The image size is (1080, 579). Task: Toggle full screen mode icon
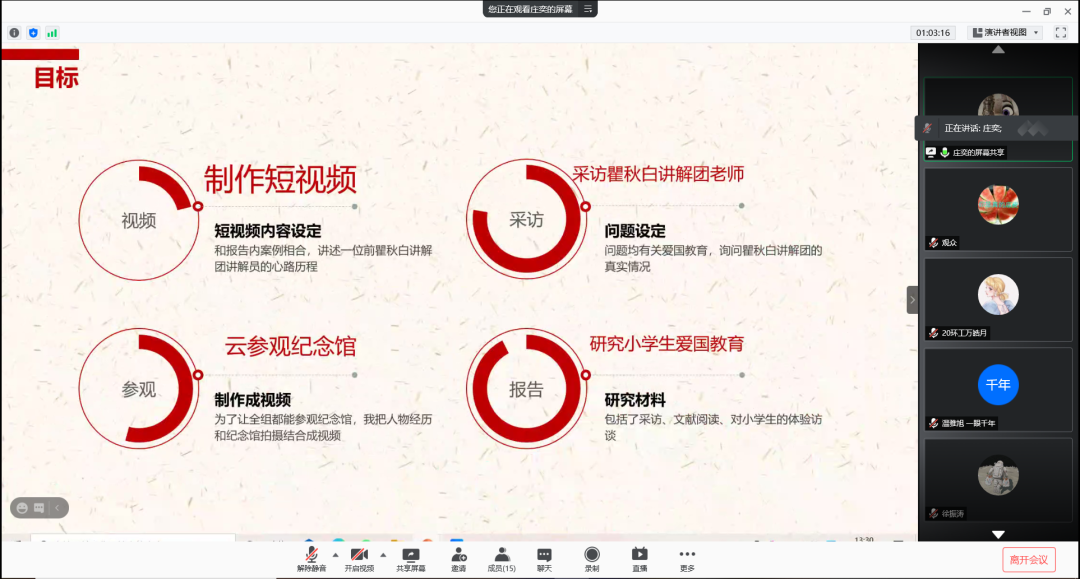click(1060, 33)
